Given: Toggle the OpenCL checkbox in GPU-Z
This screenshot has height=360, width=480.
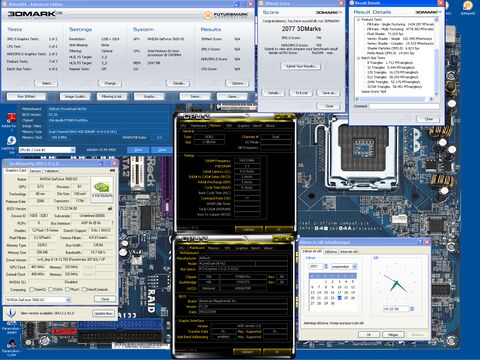Looking at the screenshot, I should click(x=32, y=289).
